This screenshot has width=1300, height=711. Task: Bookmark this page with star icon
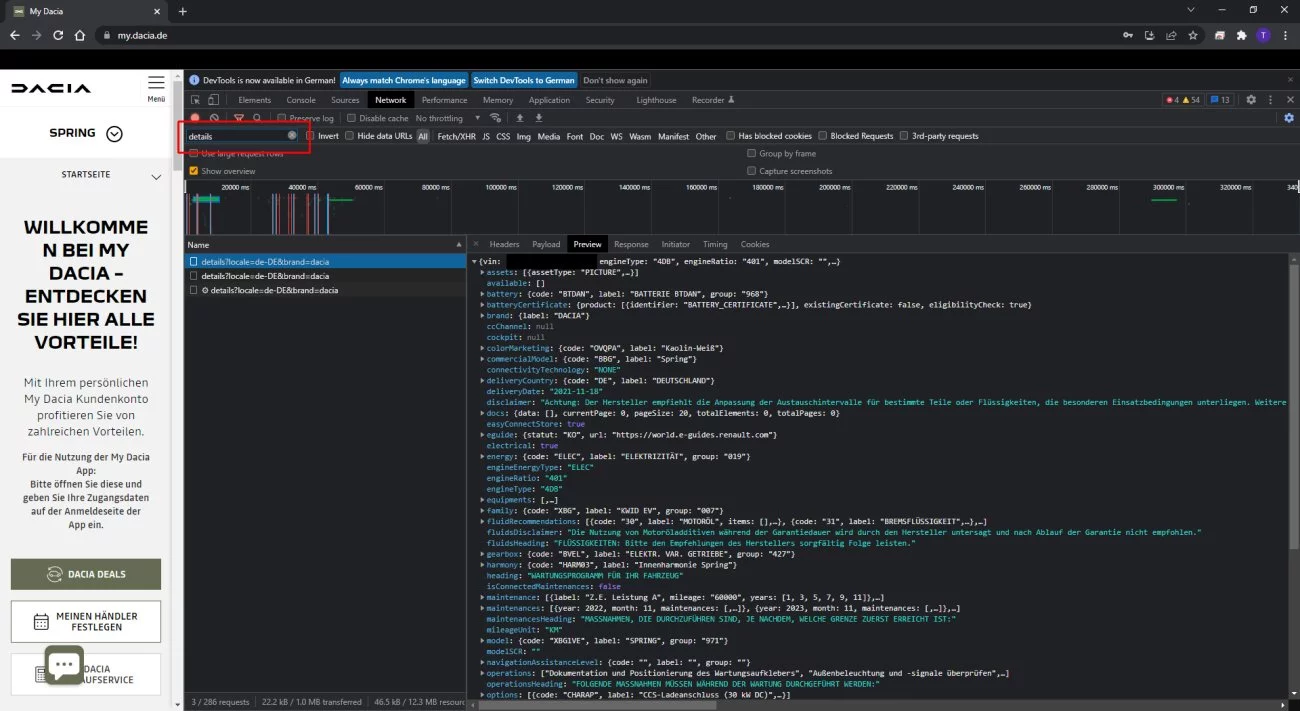[x=1193, y=35]
